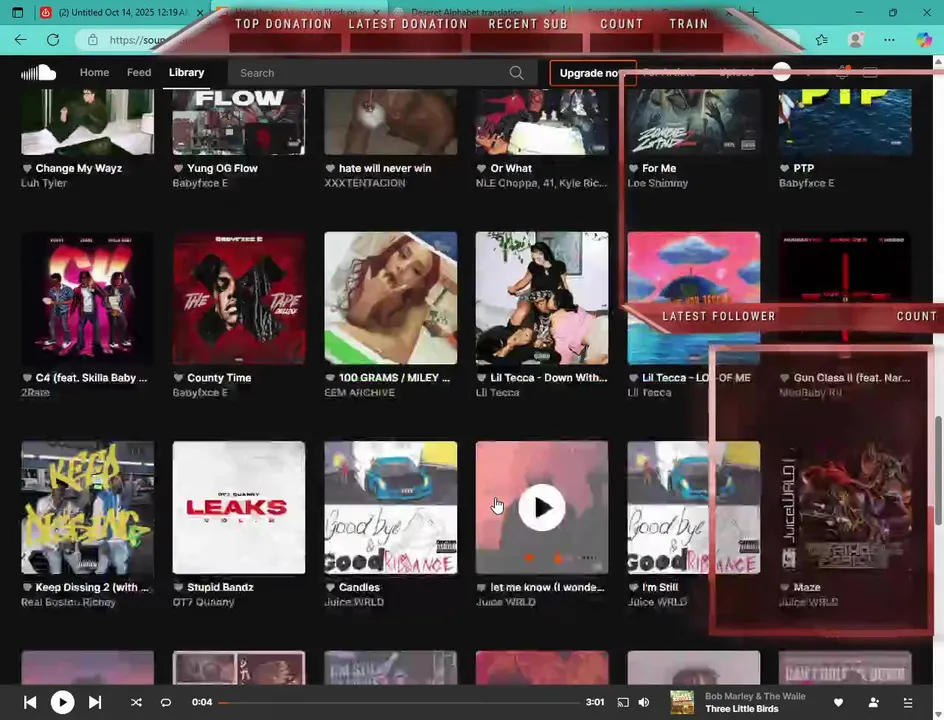
Task: Open LEAKS Stupid Bandz artwork
Action: pos(239,507)
